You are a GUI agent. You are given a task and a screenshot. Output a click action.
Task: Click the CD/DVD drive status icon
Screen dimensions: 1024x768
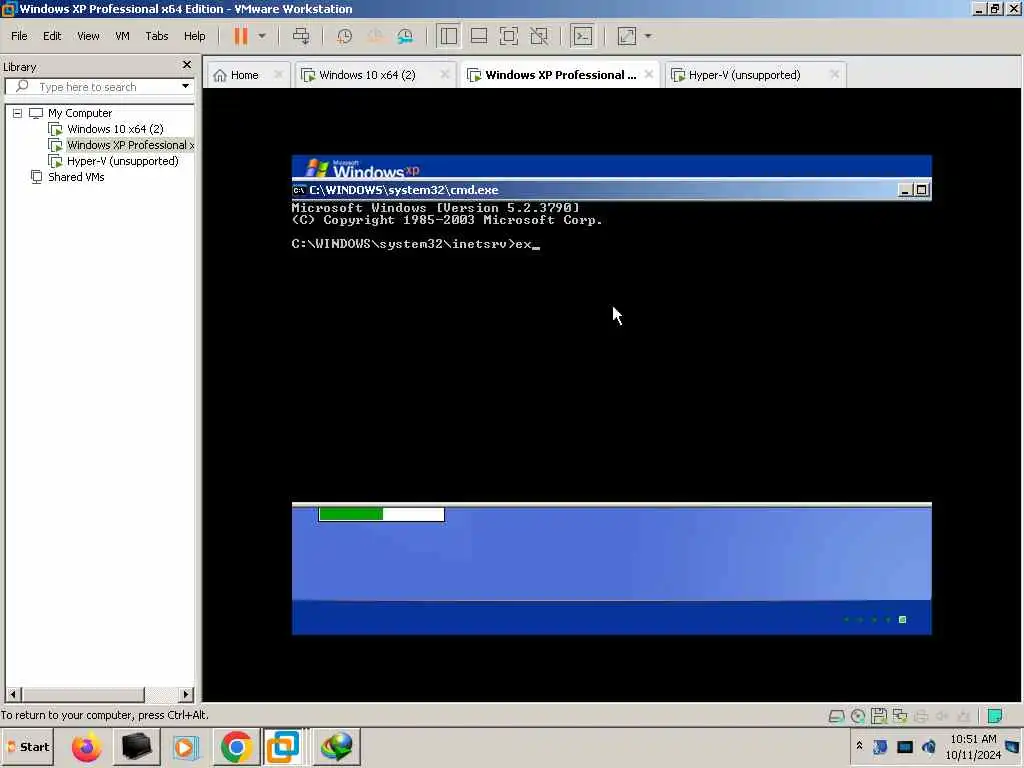[x=858, y=716]
